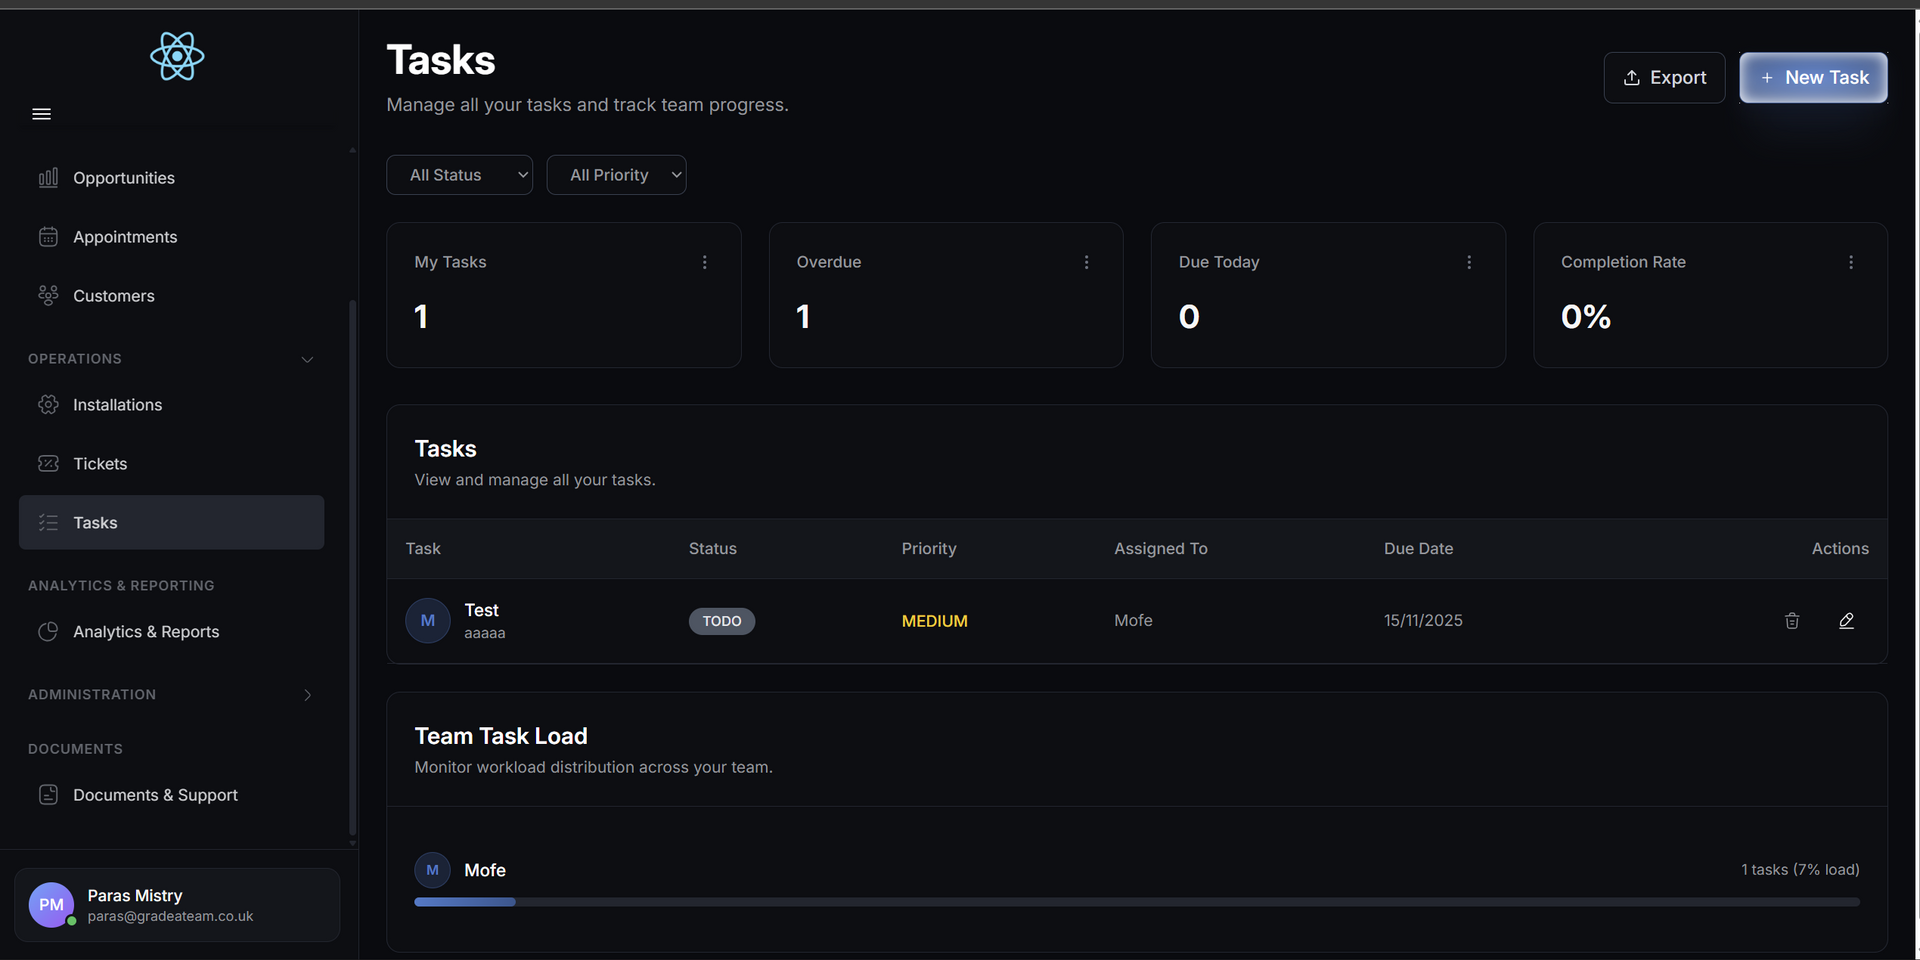The height and width of the screenshot is (960, 1920).
Task: Open the edit pencil for the Test task
Action: 1846,620
